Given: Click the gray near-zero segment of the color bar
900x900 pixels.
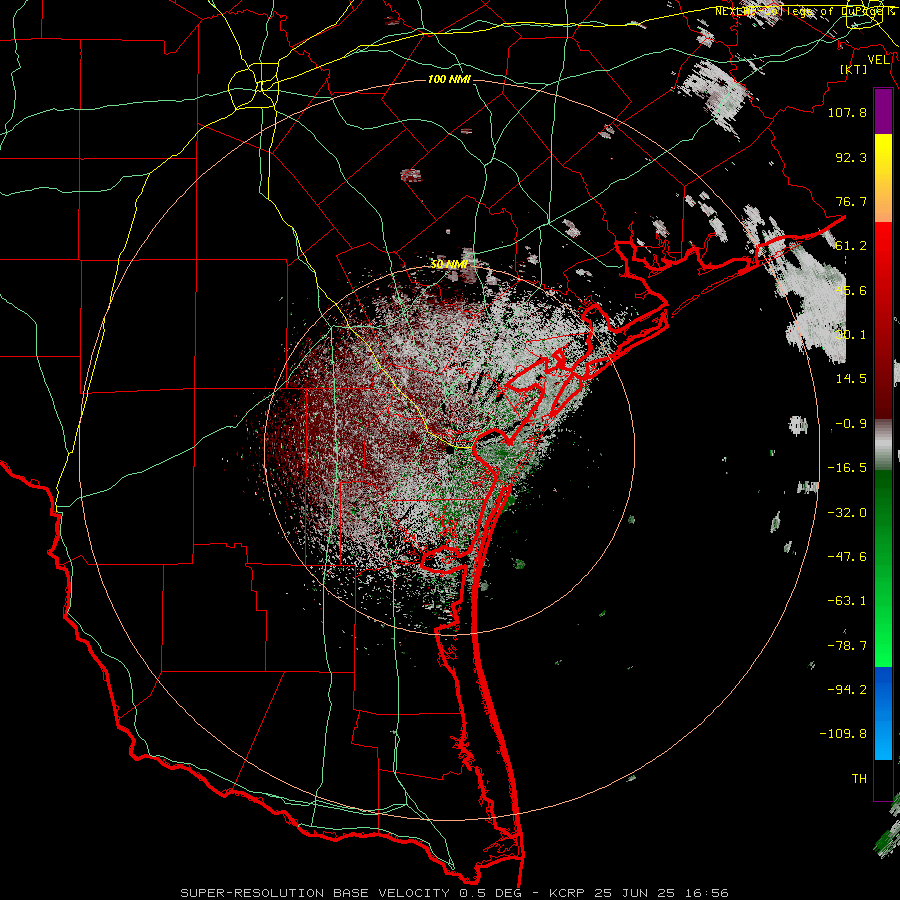Looking at the screenshot, I should [883, 445].
